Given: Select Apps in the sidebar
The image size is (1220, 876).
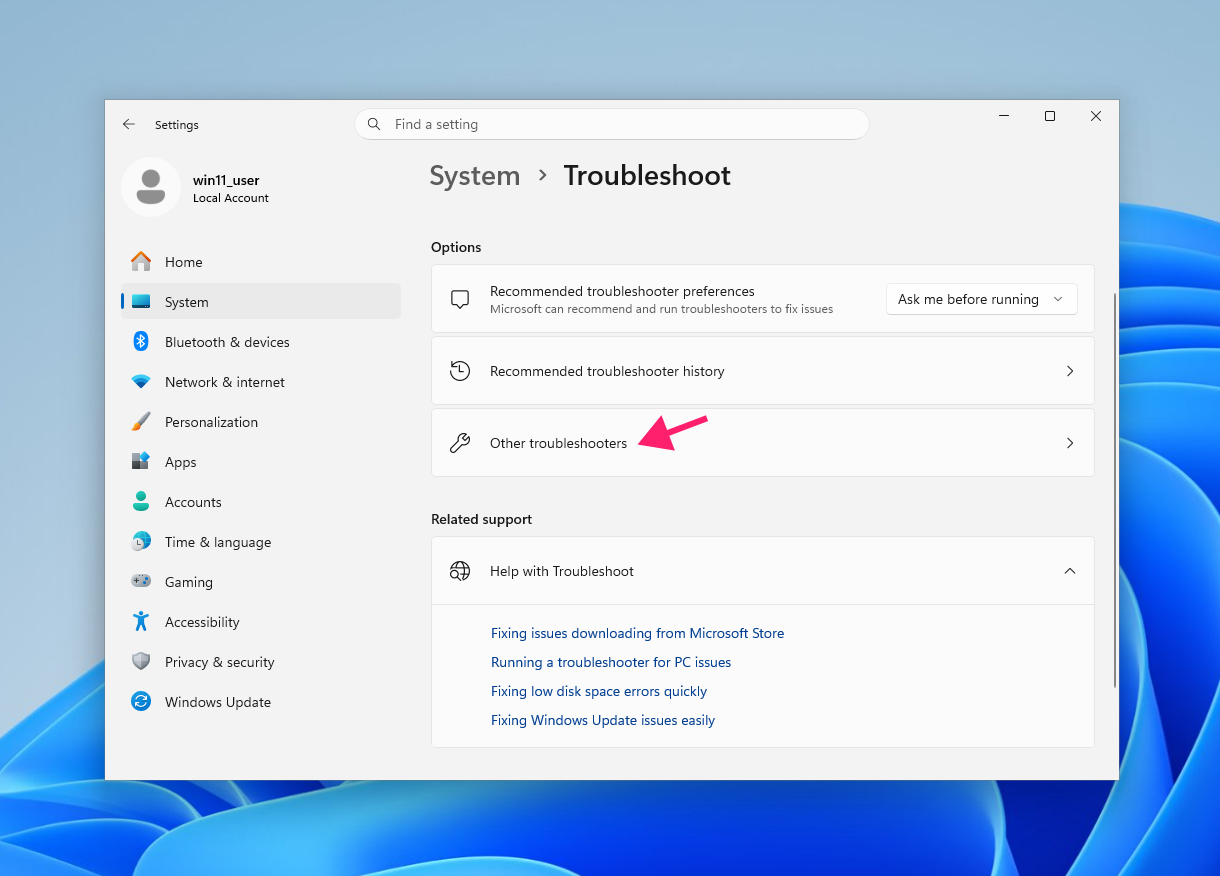Looking at the screenshot, I should pyautogui.click(x=261, y=462).
